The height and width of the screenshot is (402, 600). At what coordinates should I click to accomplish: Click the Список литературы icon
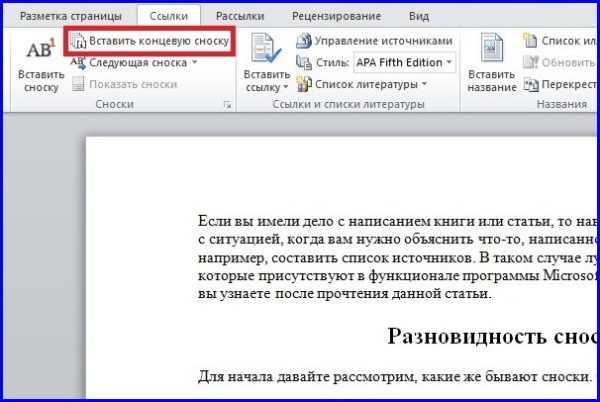click(x=305, y=83)
